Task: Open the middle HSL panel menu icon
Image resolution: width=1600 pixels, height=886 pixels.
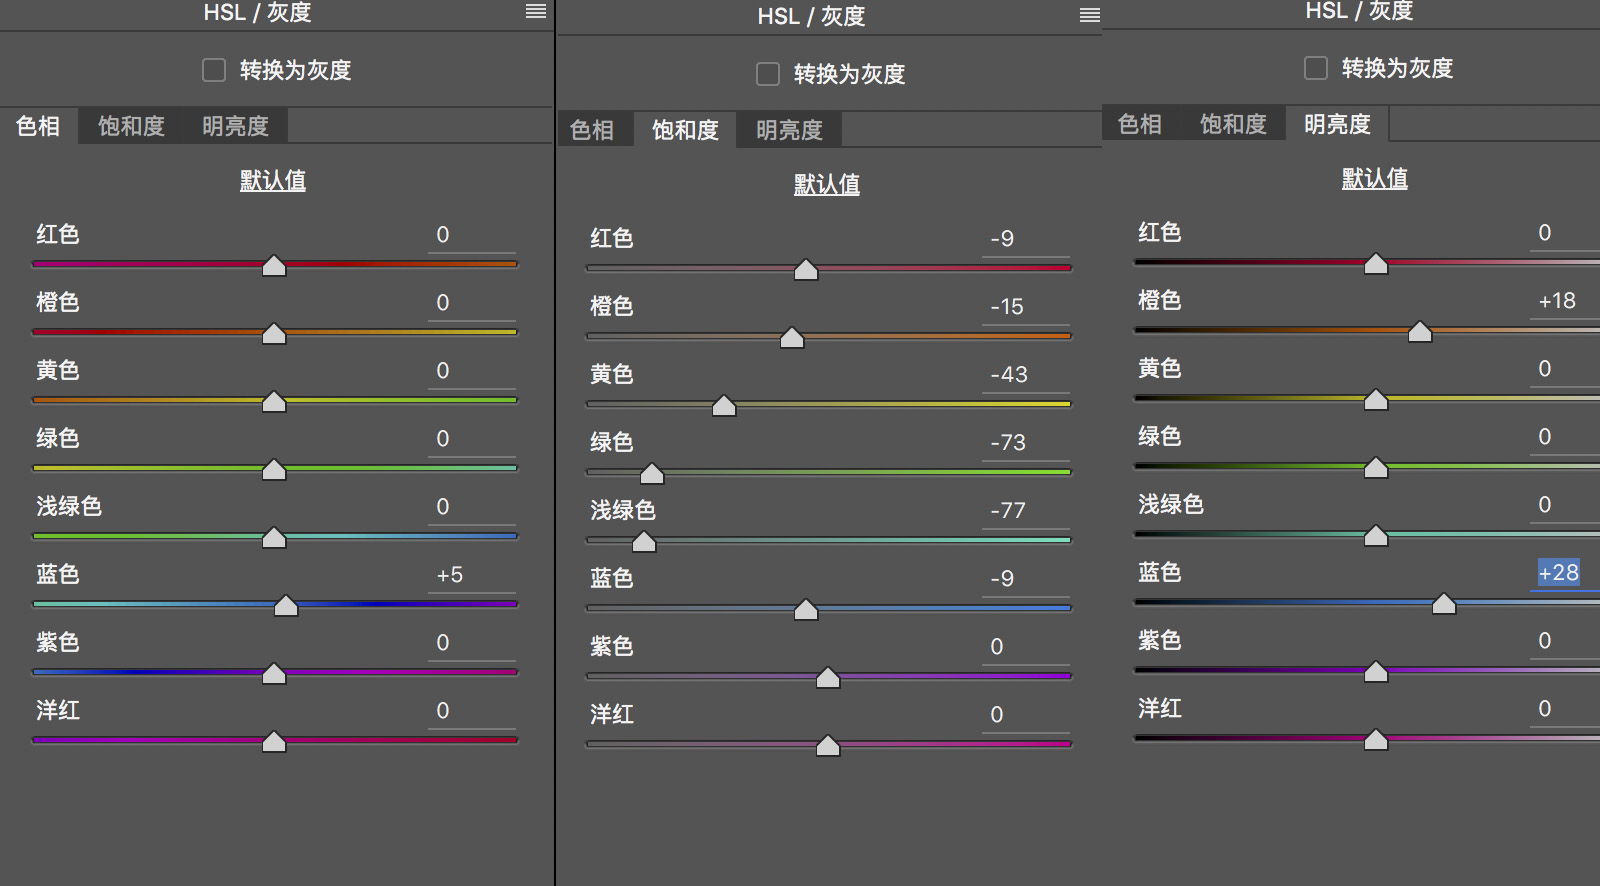Action: pos(1090,15)
